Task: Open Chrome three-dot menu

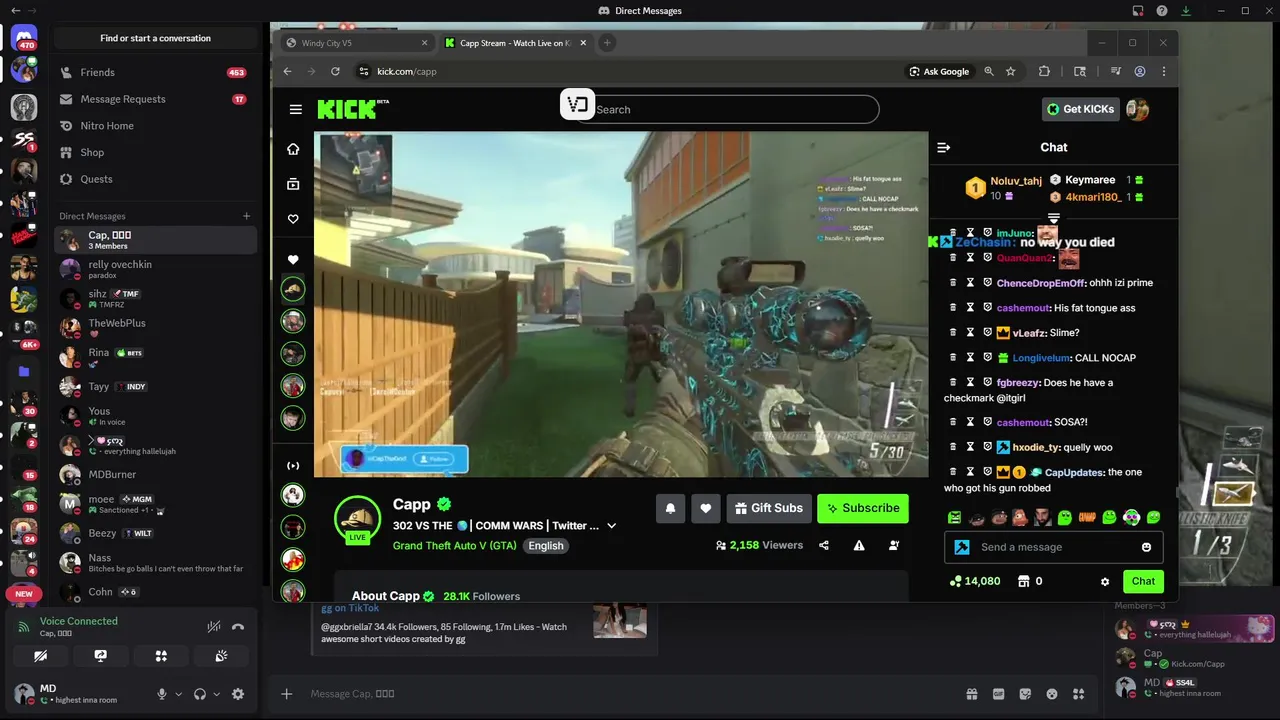Action: [1164, 72]
